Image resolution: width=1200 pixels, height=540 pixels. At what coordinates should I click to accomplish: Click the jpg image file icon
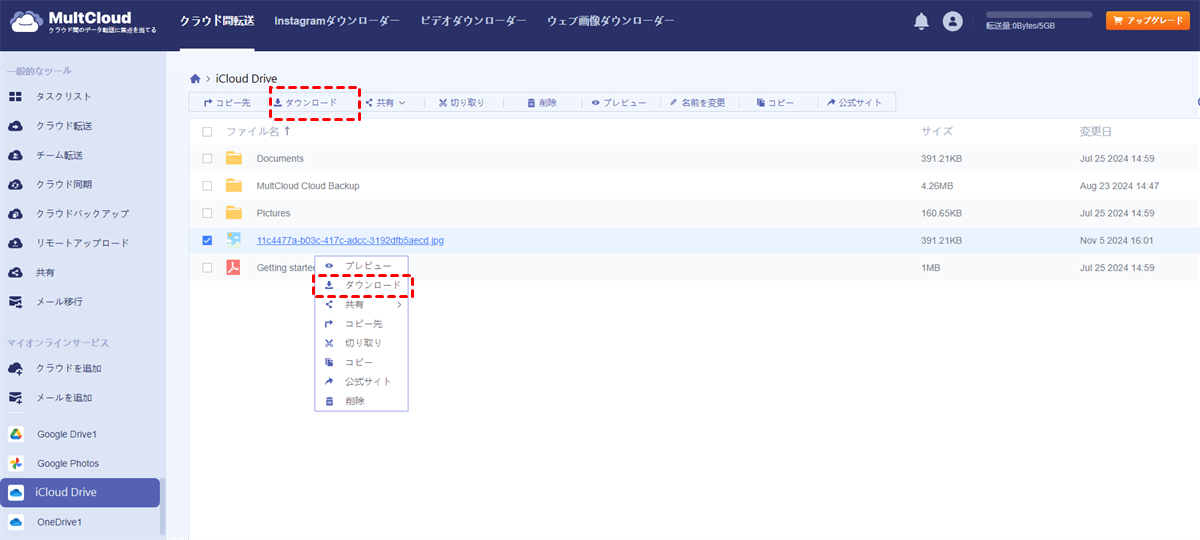point(234,240)
